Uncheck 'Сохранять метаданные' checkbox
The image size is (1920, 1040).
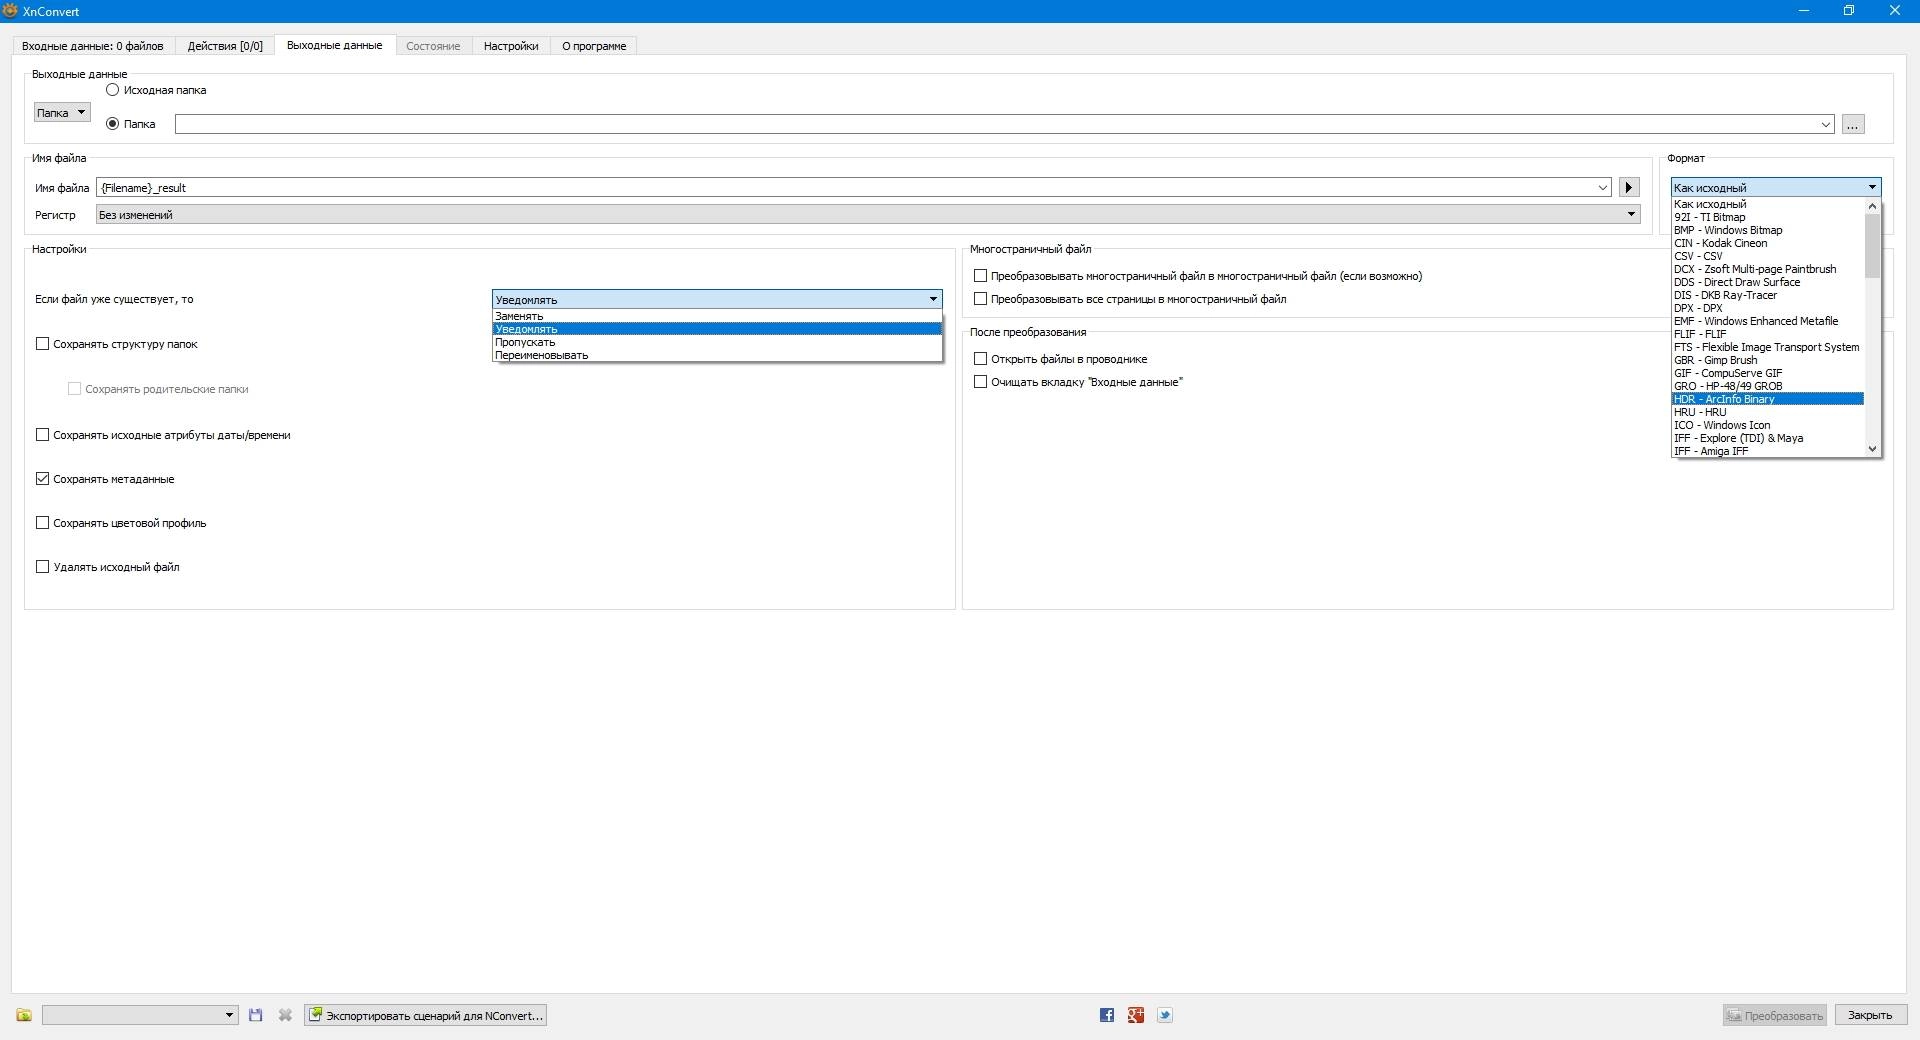click(x=43, y=479)
